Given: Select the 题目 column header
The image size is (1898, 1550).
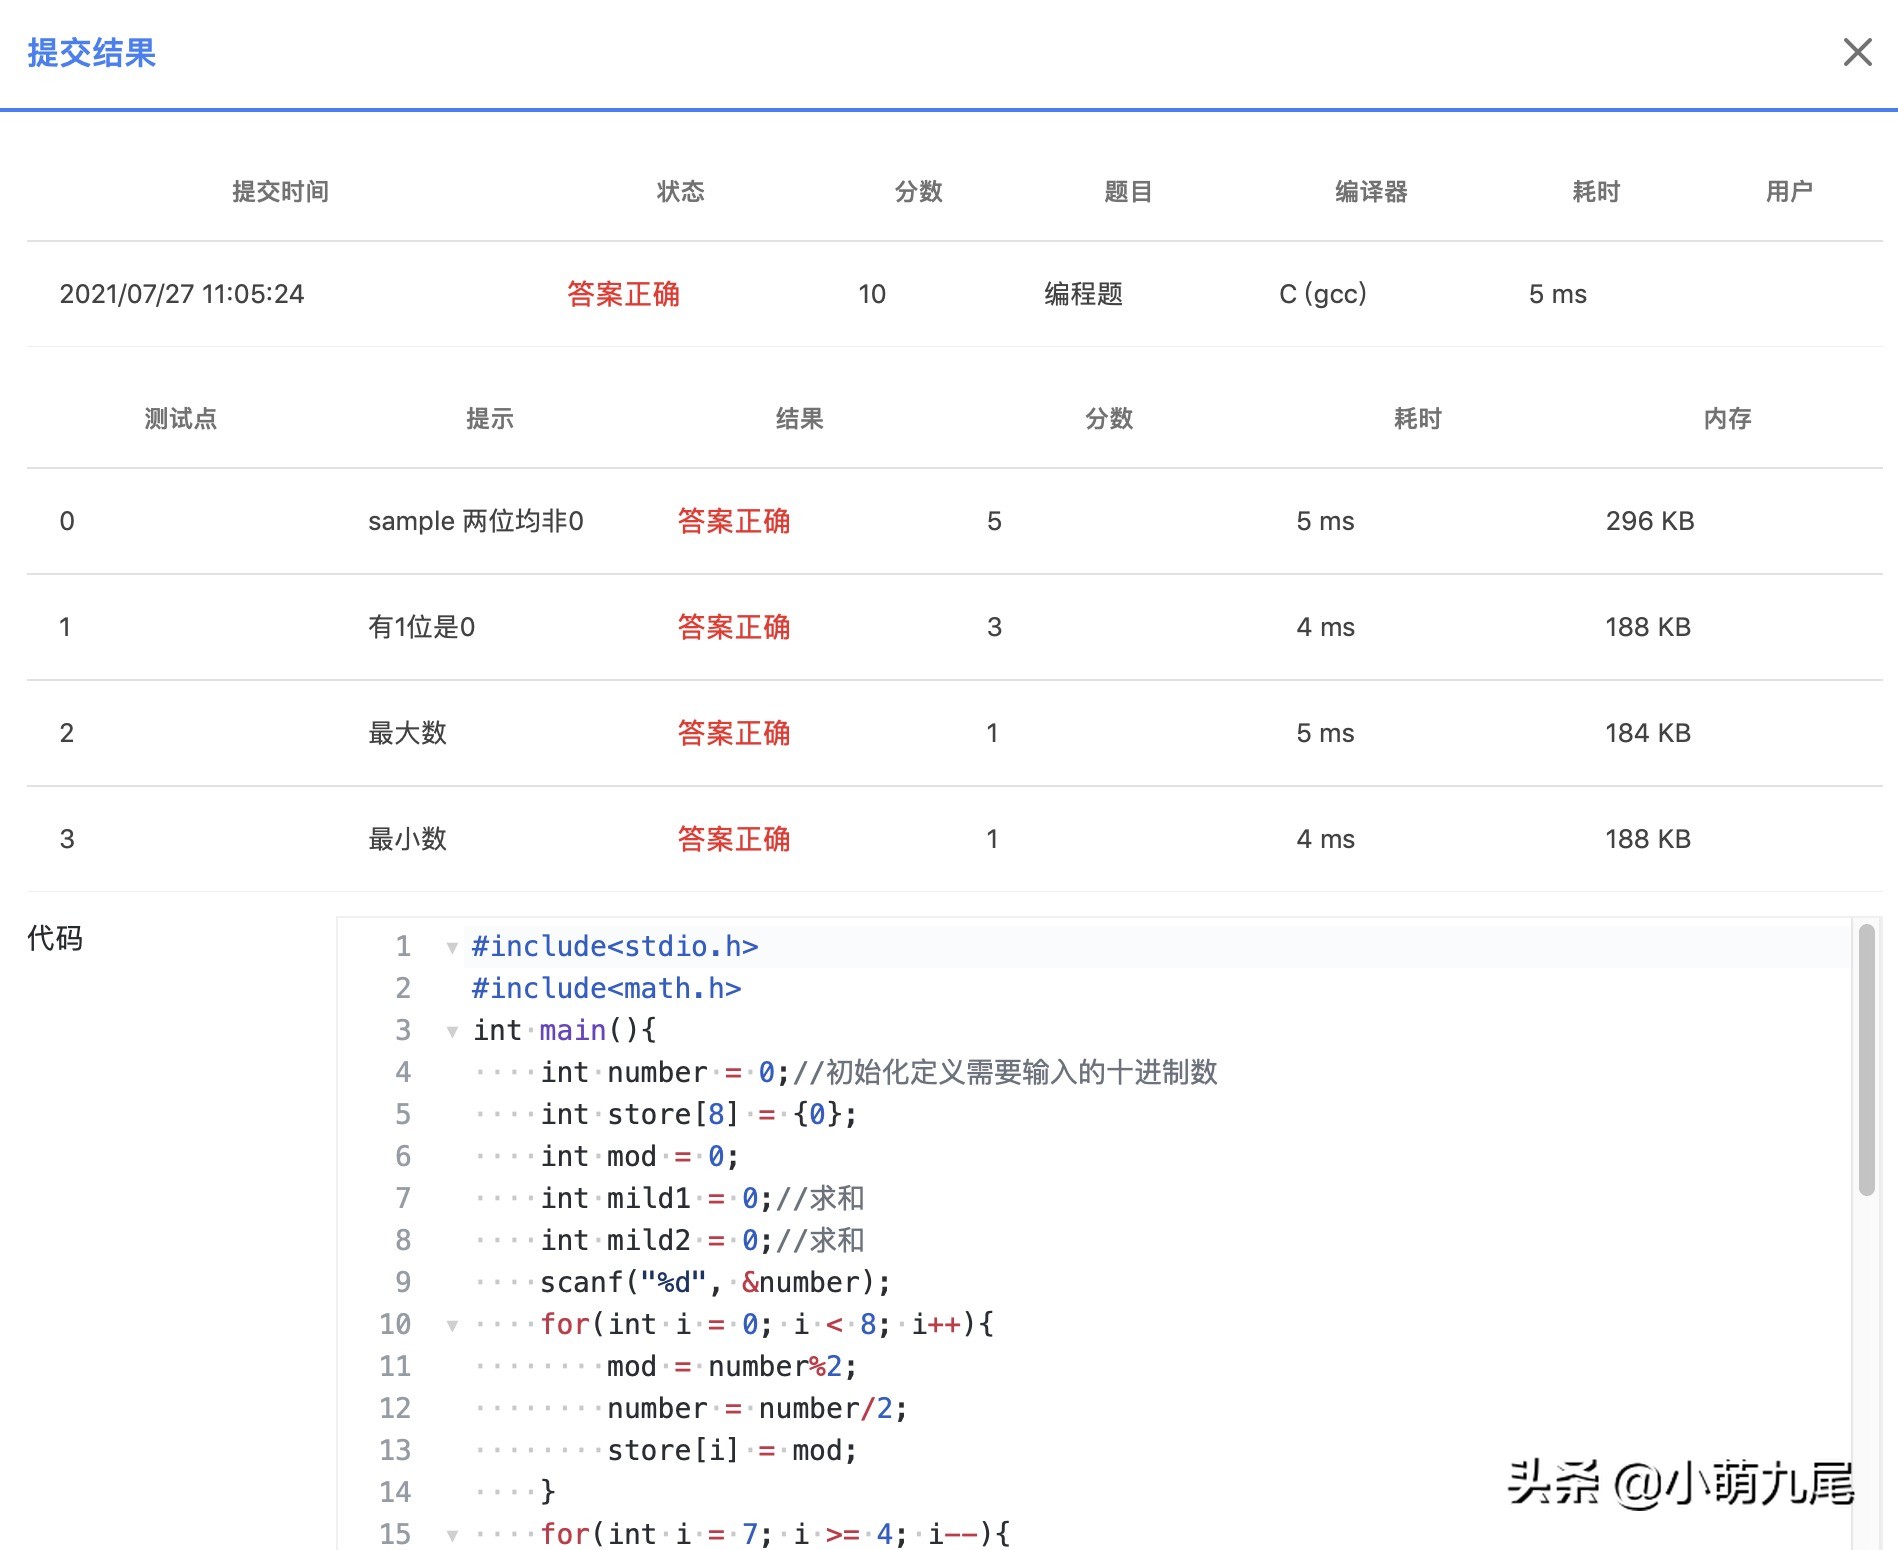Looking at the screenshot, I should [1128, 191].
